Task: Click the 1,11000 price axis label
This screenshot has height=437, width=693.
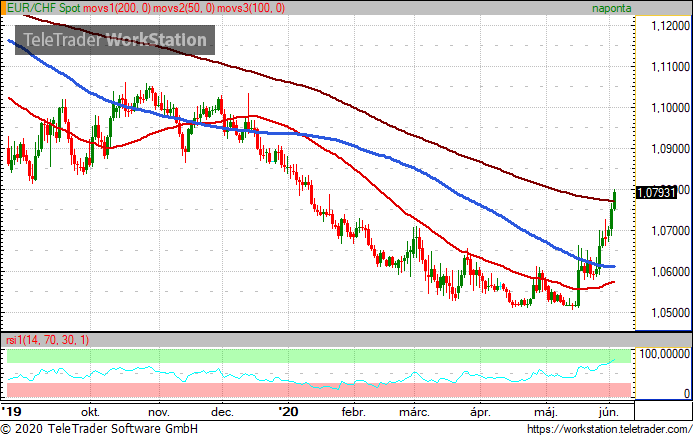Action: click(x=670, y=67)
